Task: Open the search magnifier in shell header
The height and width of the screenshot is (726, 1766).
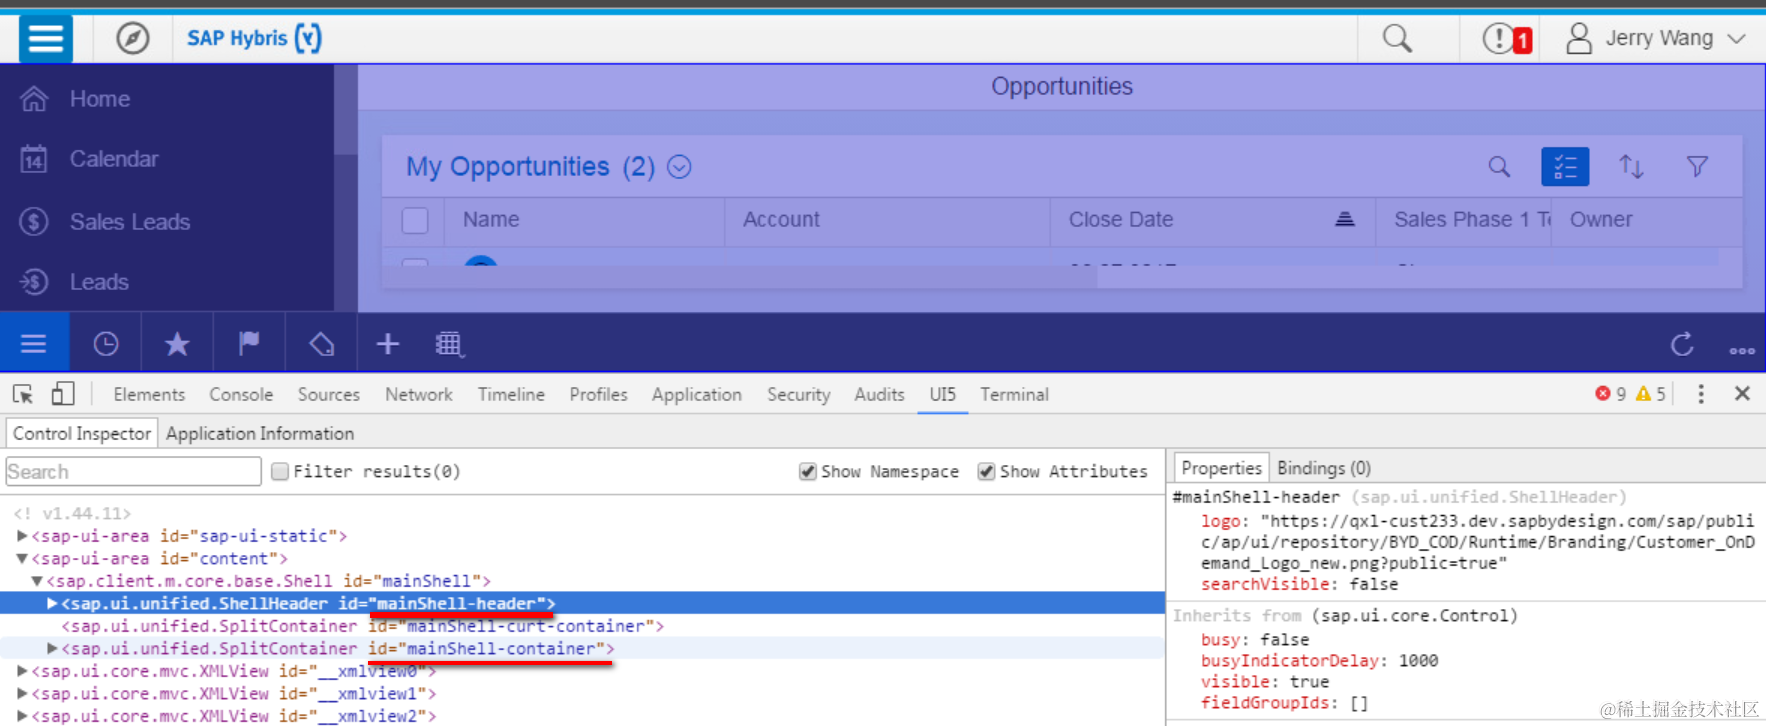Action: (x=1397, y=39)
